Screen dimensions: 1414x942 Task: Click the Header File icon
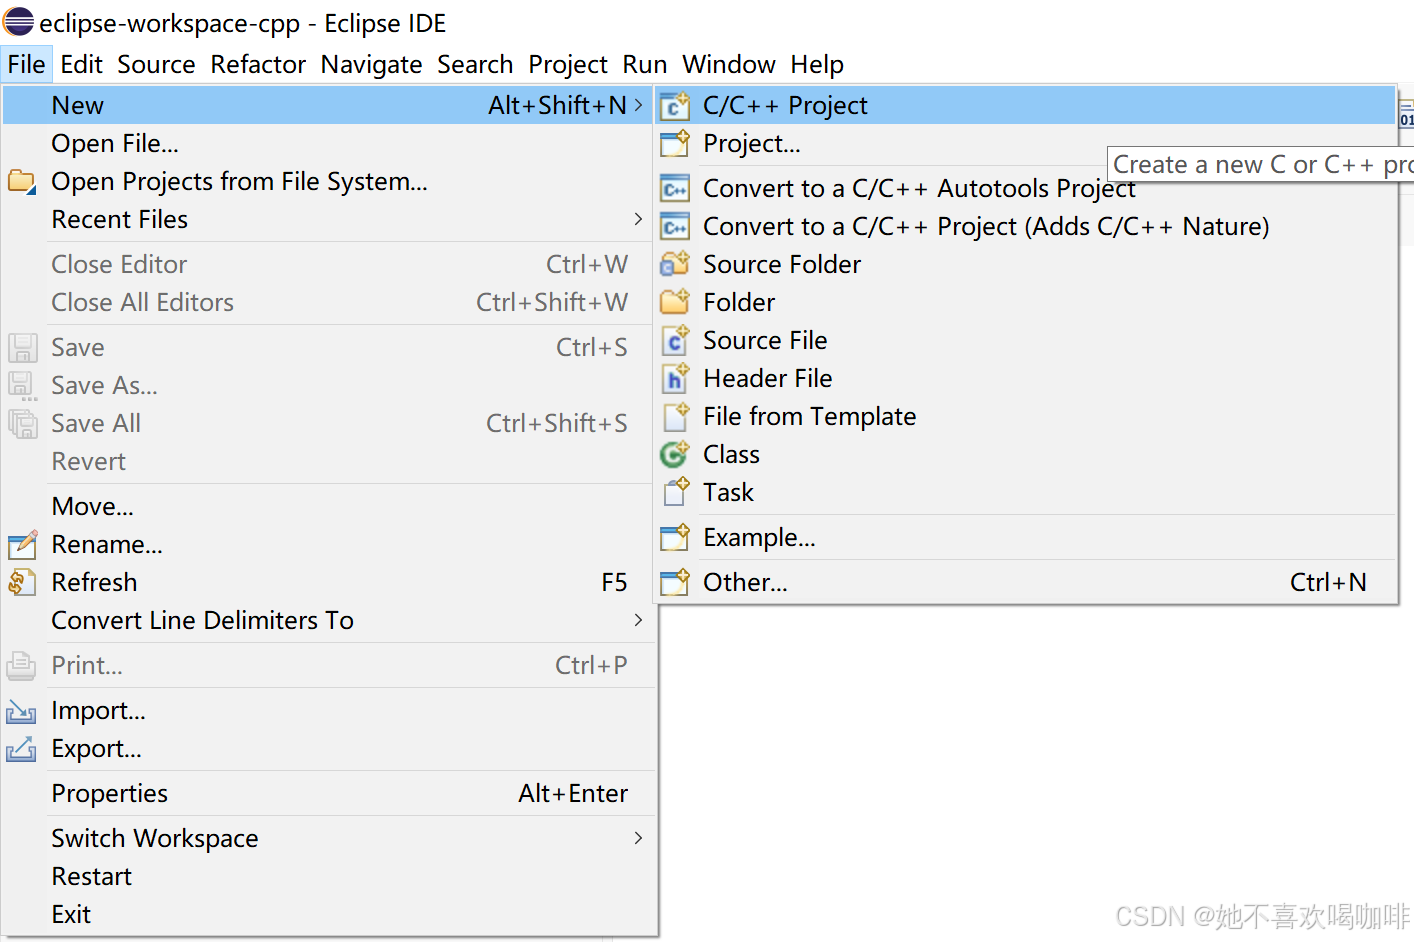(675, 378)
